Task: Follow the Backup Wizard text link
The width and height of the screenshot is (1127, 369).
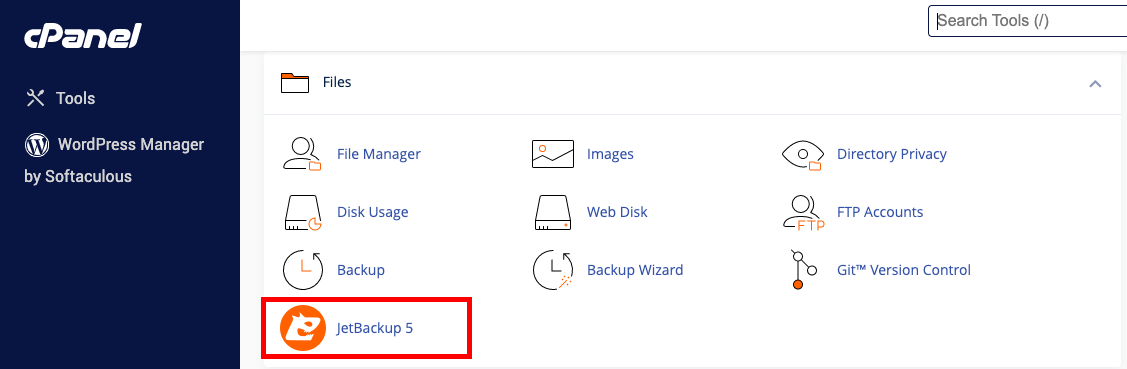Action: tap(635, 270)
